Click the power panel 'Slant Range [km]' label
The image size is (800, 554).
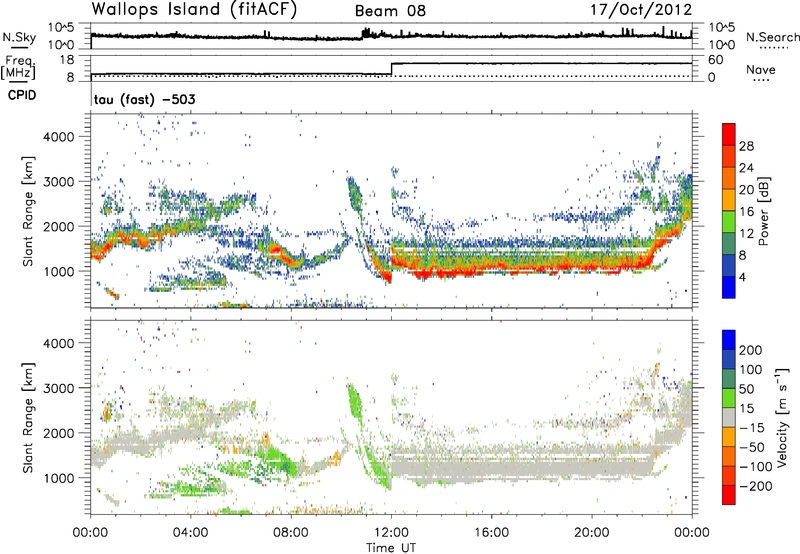(x=28, y=211)
